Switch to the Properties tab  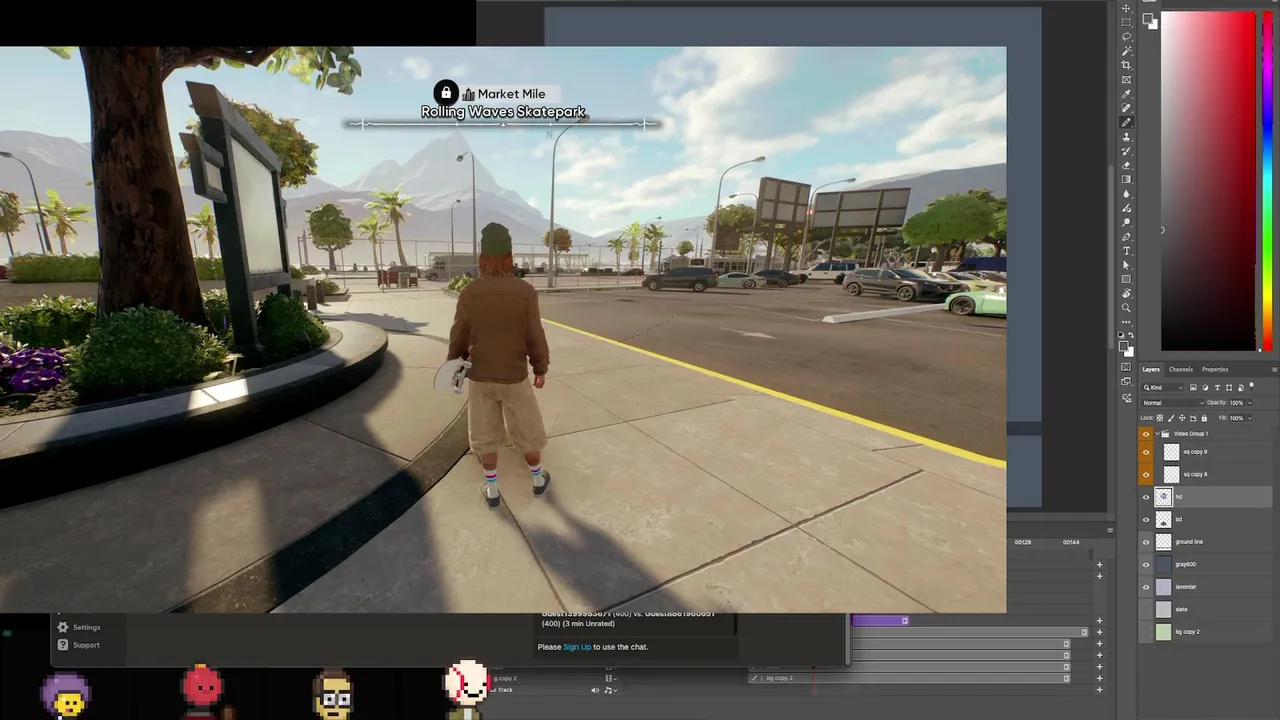click(x=1215, y=369)
